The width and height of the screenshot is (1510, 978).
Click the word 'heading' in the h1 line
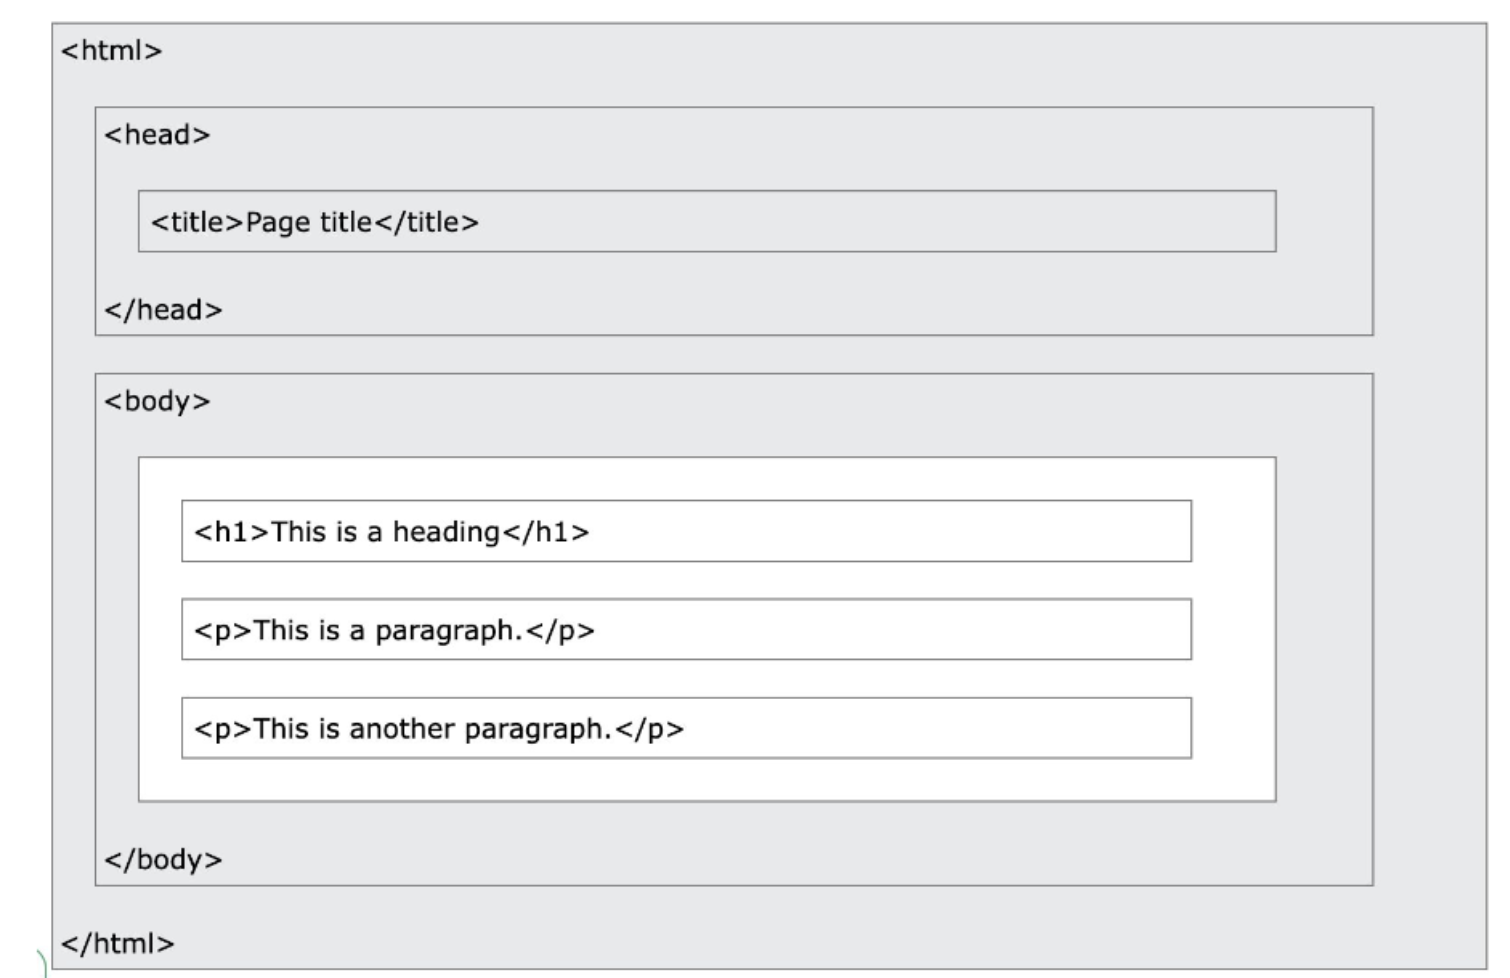click(x=446, y=532)
